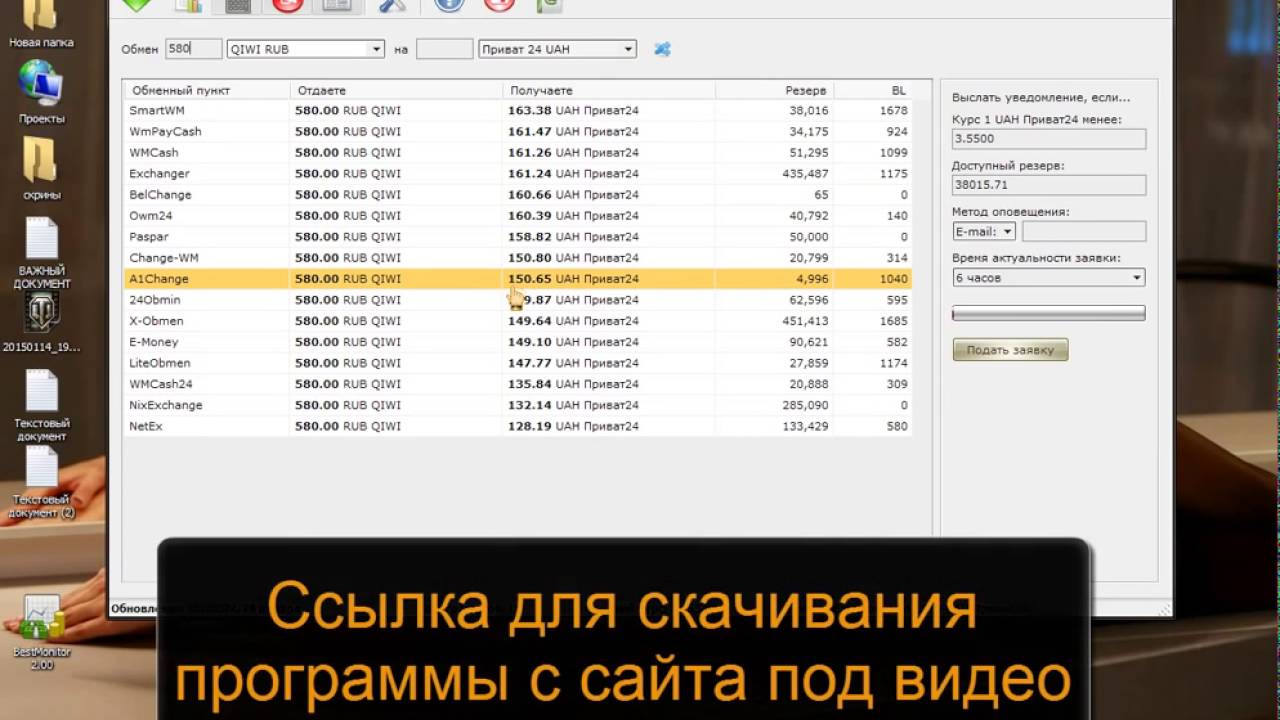Click the Подать заявку button

(1010, 350)
